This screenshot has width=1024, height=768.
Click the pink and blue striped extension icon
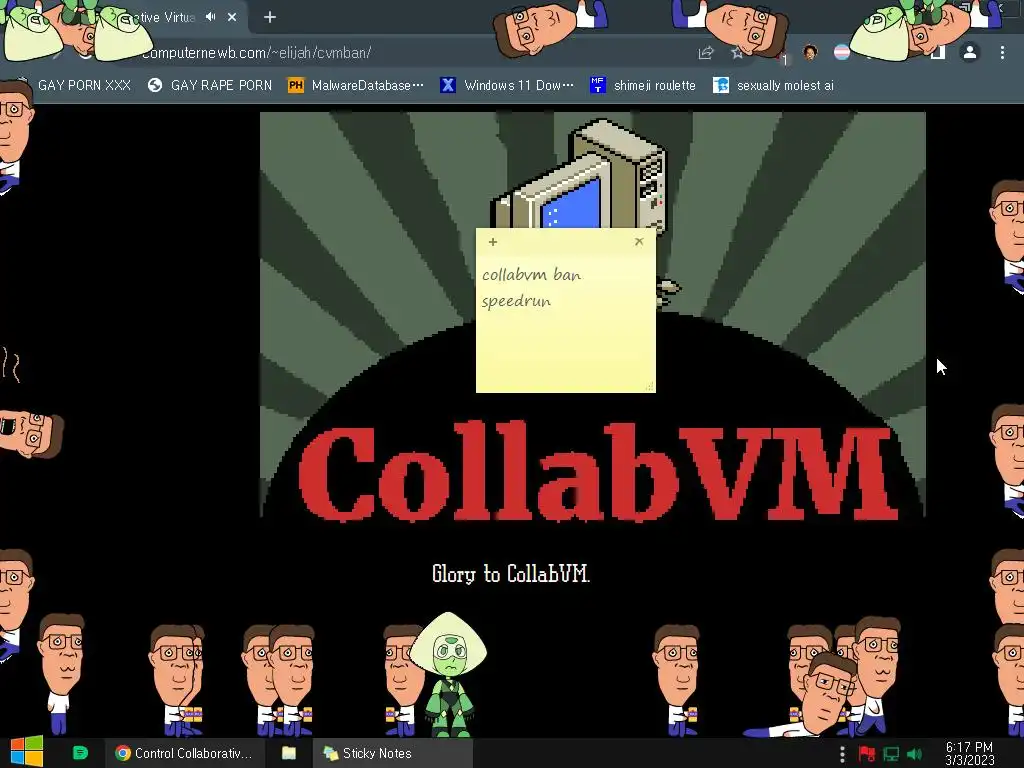842,52
